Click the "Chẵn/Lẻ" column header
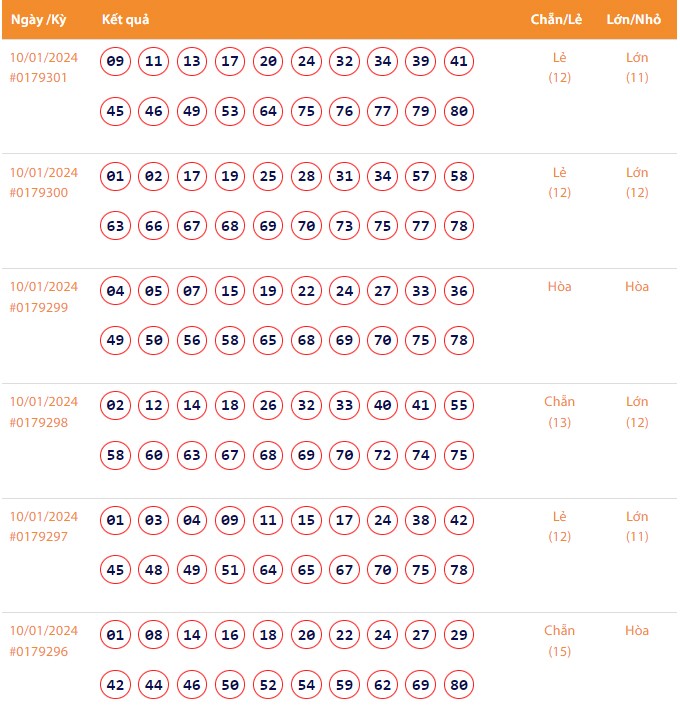This screenshot has width=680, height=715. click(x=558, y=20)
